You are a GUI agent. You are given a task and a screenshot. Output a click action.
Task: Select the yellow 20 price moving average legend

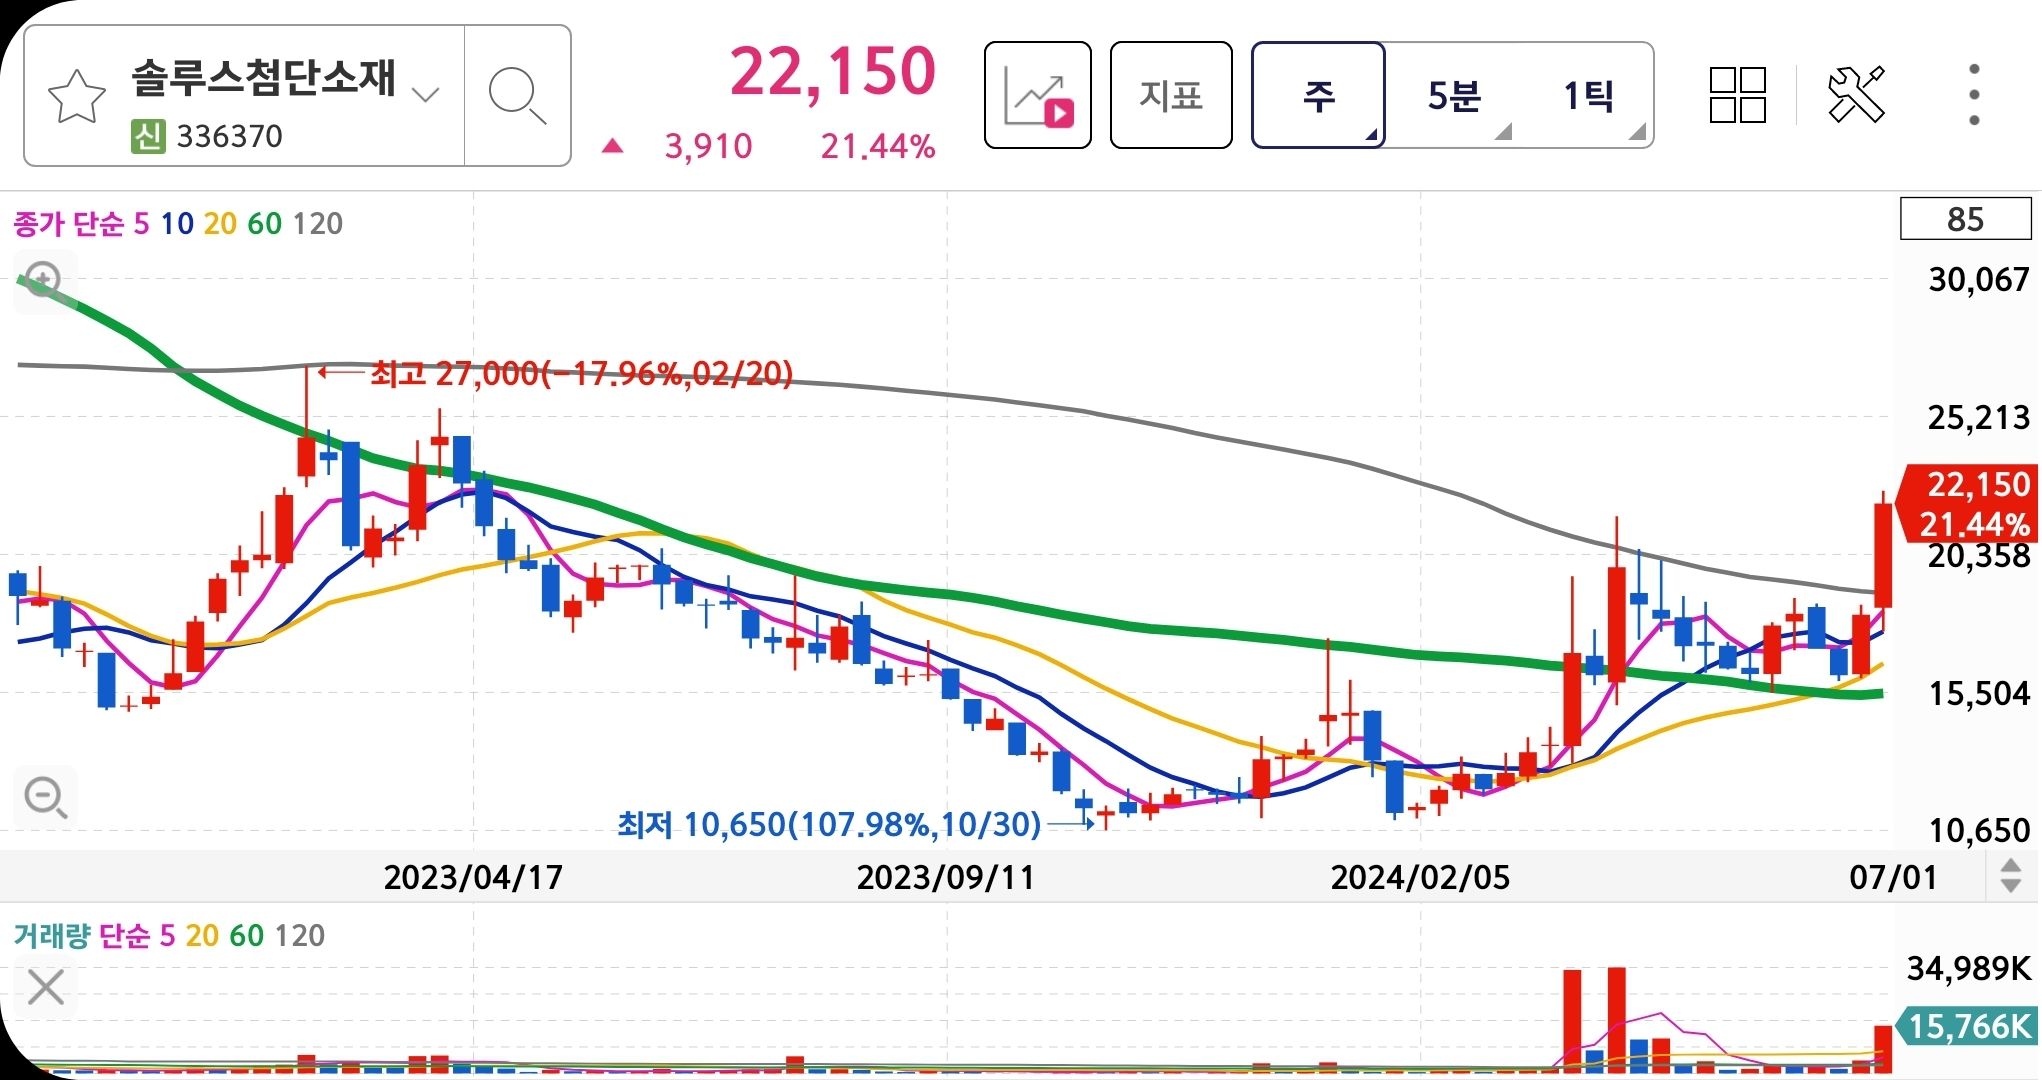[x=220, y=223]
